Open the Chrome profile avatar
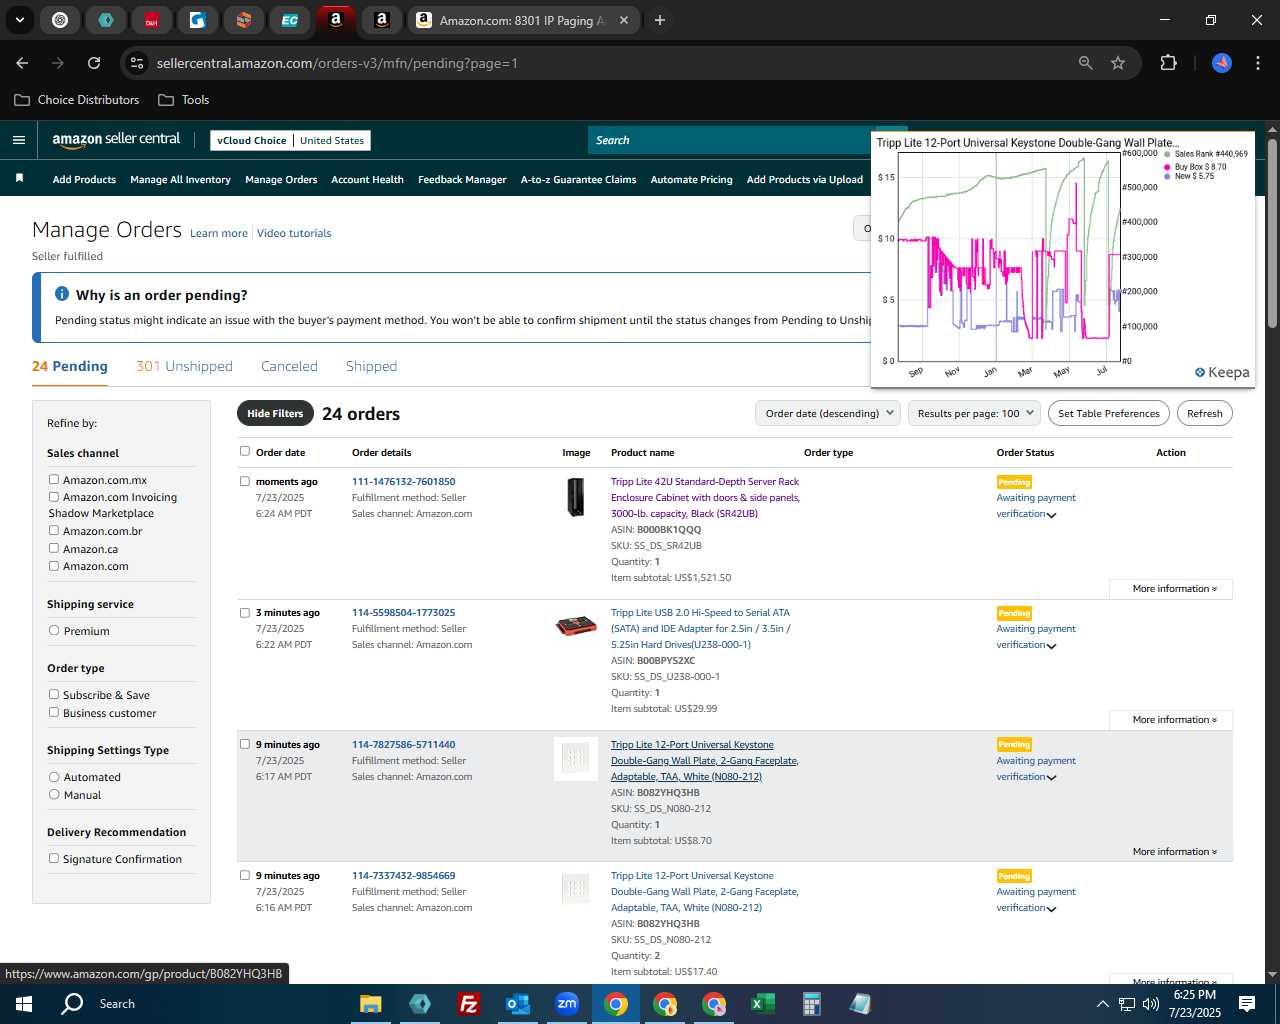Viewport: 1280px width, 1024px height. 1222,63
